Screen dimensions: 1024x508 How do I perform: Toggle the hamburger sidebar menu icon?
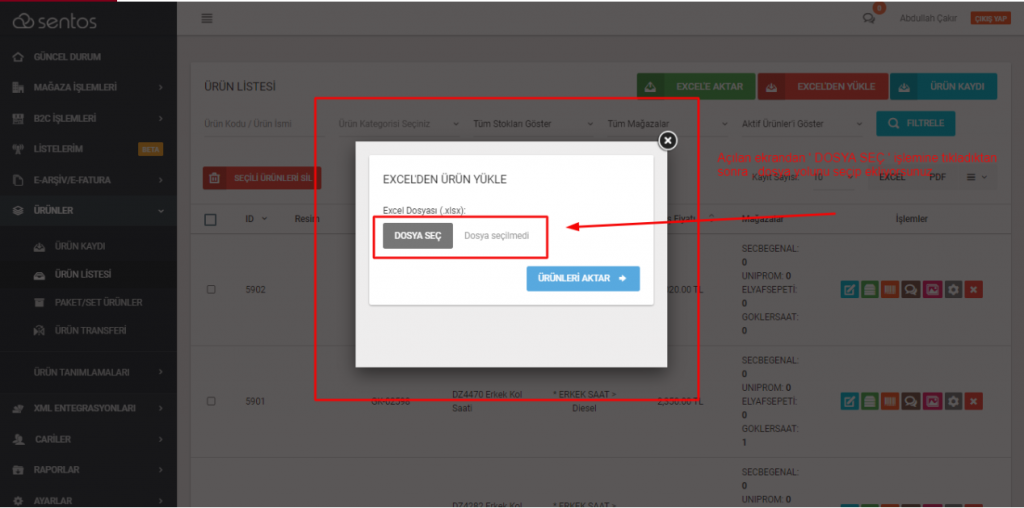pyautogui.click(x=207, y=18)
